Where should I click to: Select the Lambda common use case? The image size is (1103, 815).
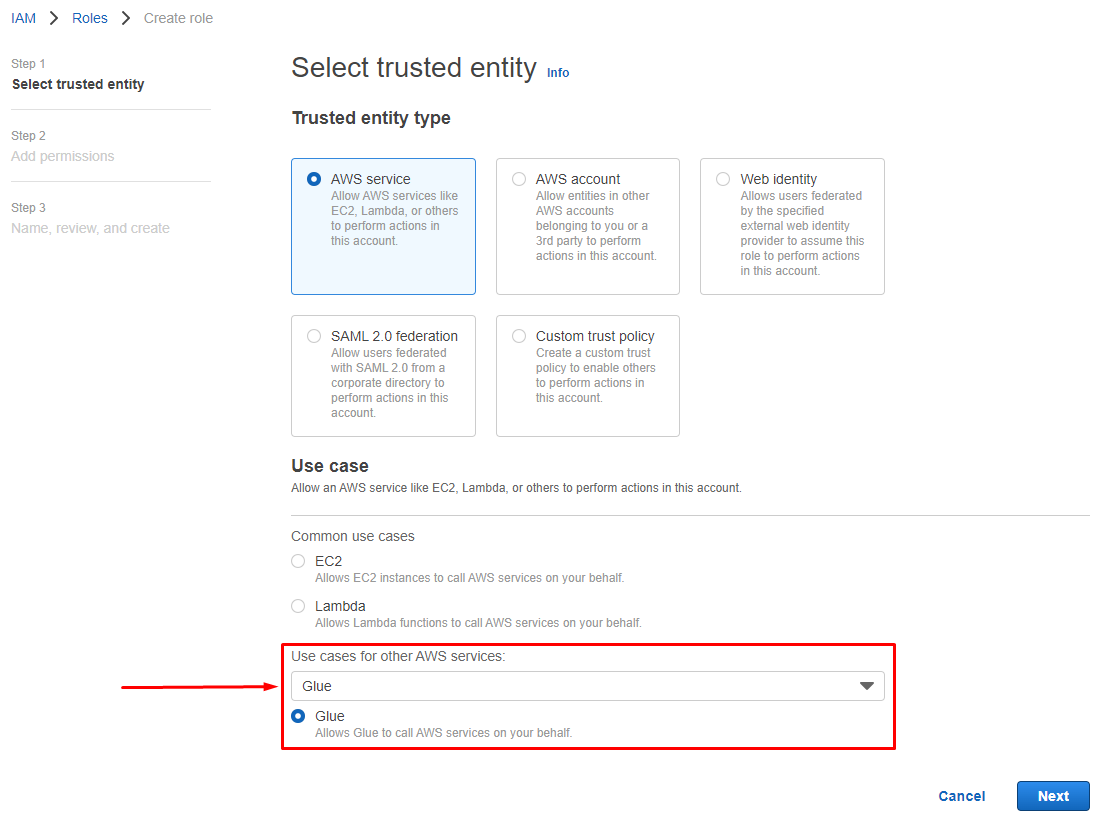click(298, 606)
